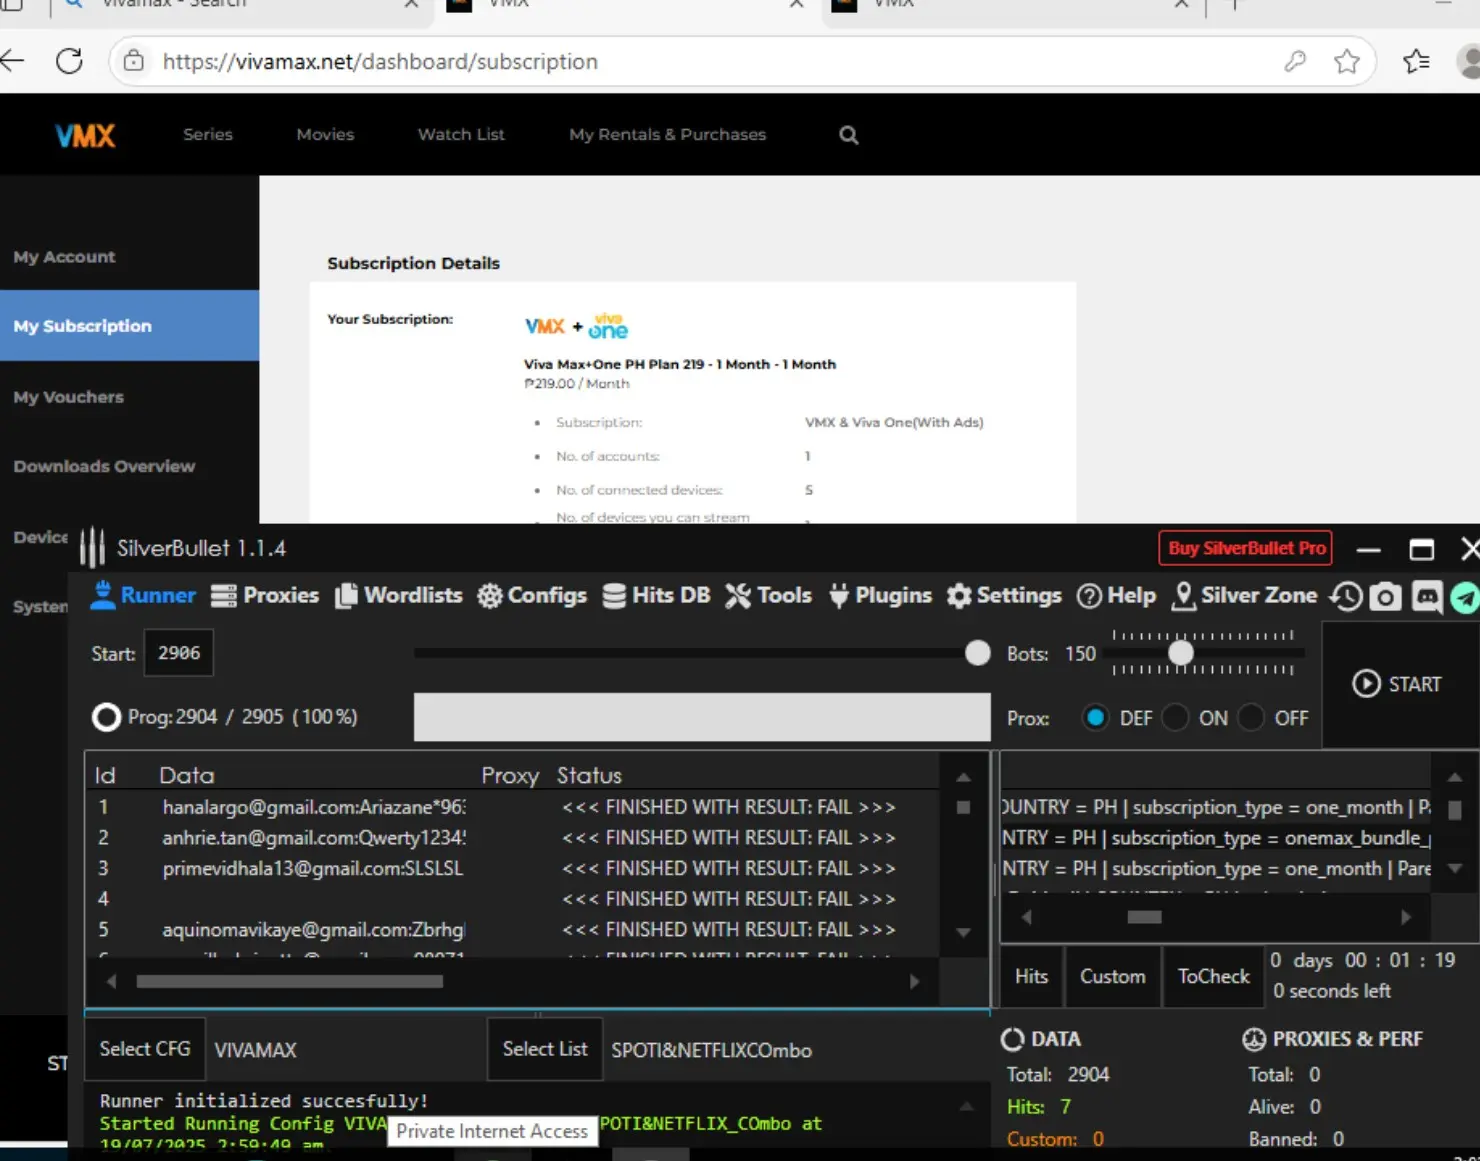Open SilverBullet history clock icon
1480x1161 pixels.
pyautogui.click(x=1346, y=597)
